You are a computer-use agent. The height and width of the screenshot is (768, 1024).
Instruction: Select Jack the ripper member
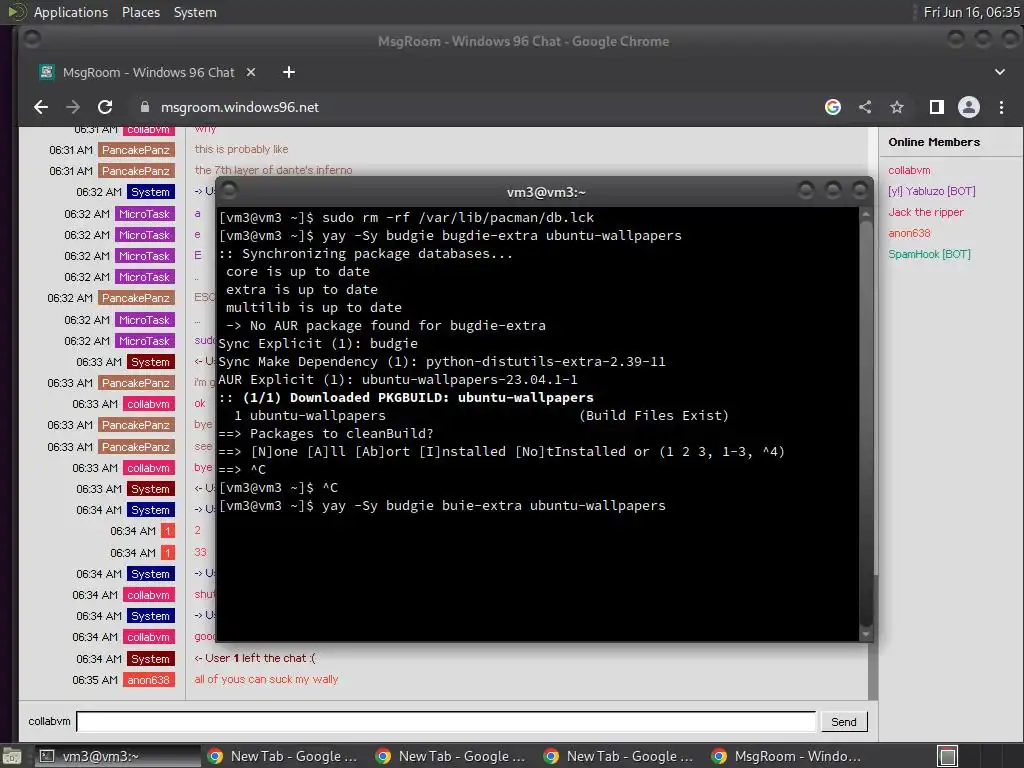pyautogui.click(x=925, y=212)
